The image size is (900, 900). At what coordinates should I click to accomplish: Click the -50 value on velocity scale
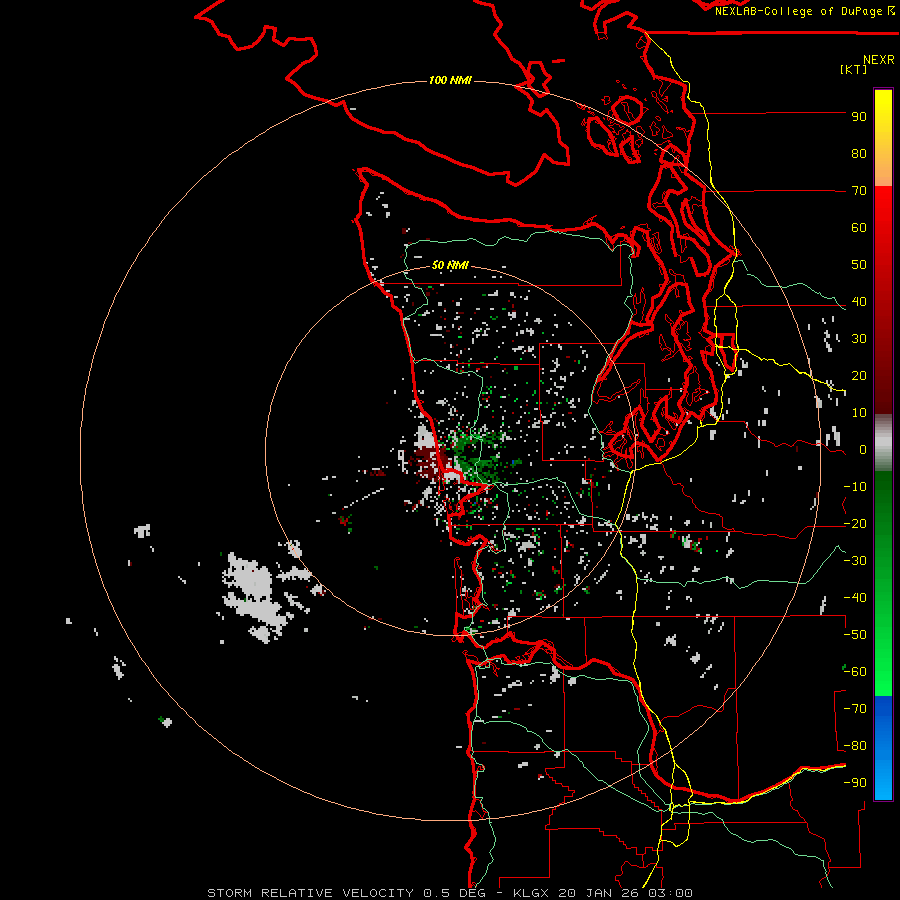tap(855, 635)
